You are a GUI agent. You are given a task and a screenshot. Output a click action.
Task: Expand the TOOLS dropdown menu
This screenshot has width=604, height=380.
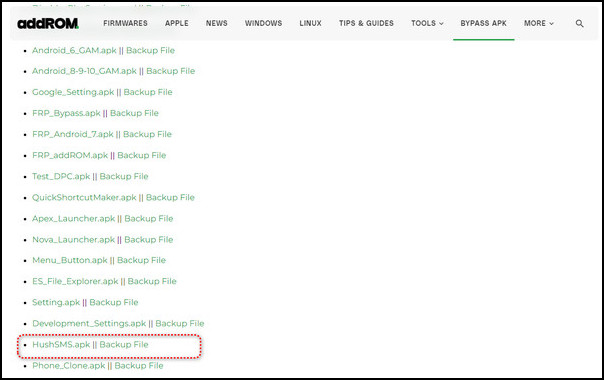coord(427,23)
